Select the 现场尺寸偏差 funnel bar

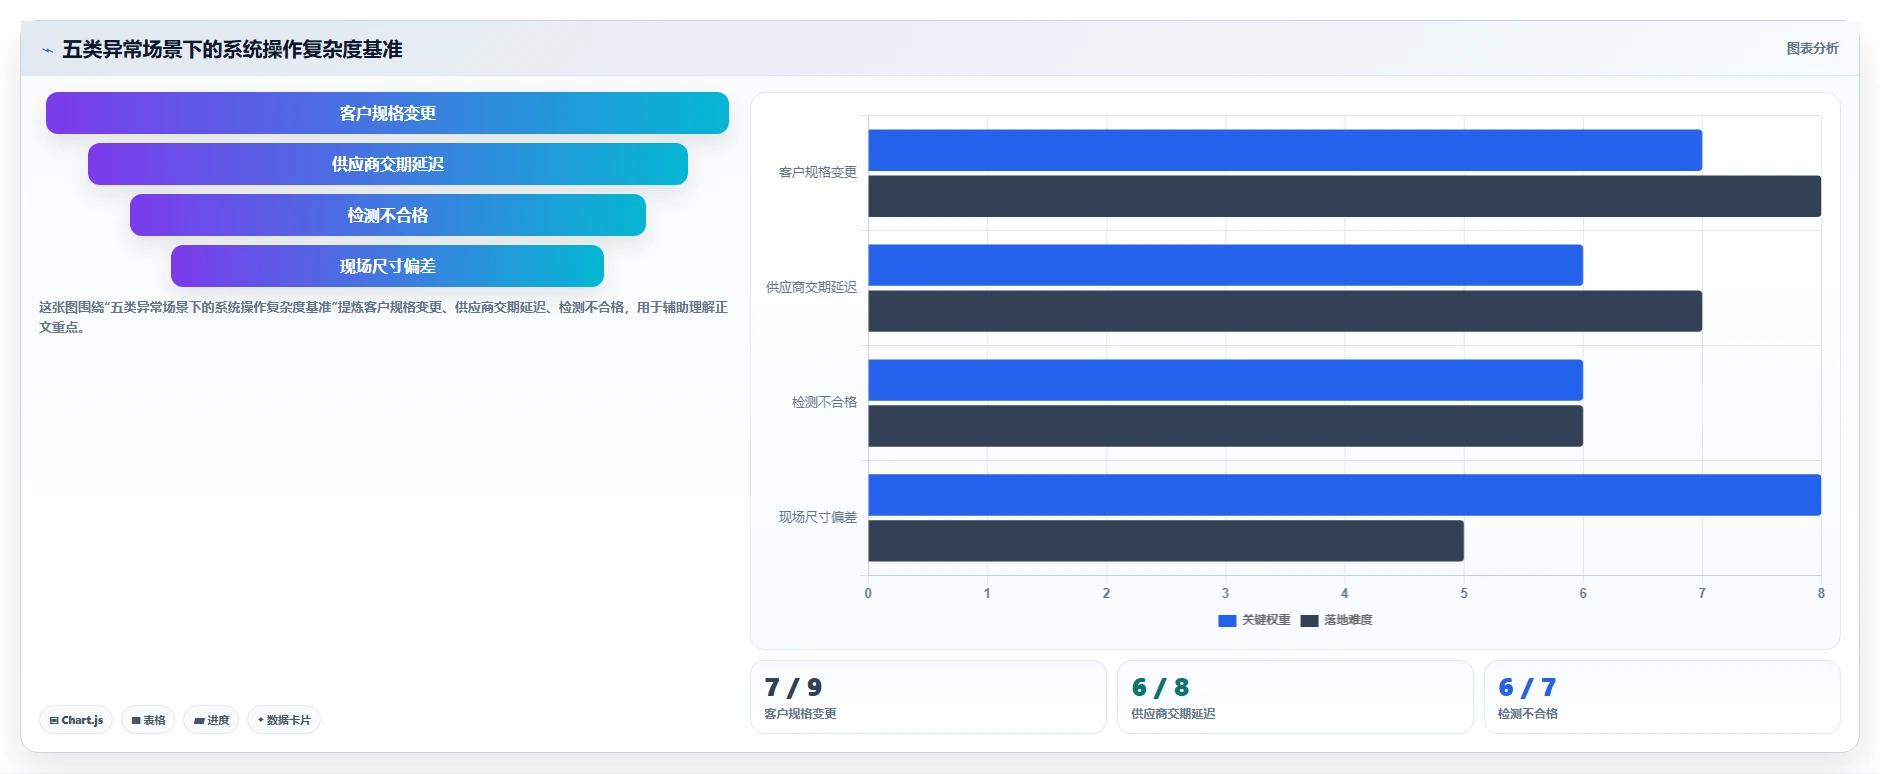click(387, 266)
